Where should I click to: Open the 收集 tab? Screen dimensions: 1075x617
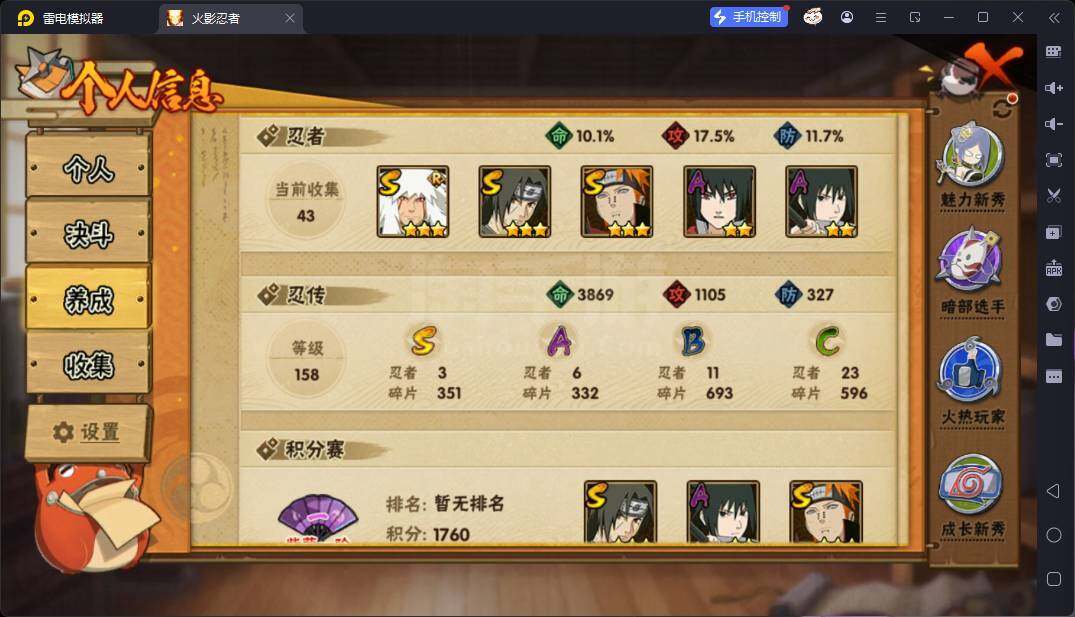pyautogui.click(x=88, y=365)
